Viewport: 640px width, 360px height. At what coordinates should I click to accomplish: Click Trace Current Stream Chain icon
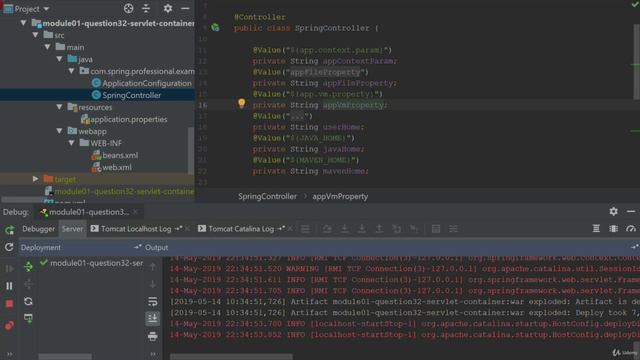453,229
